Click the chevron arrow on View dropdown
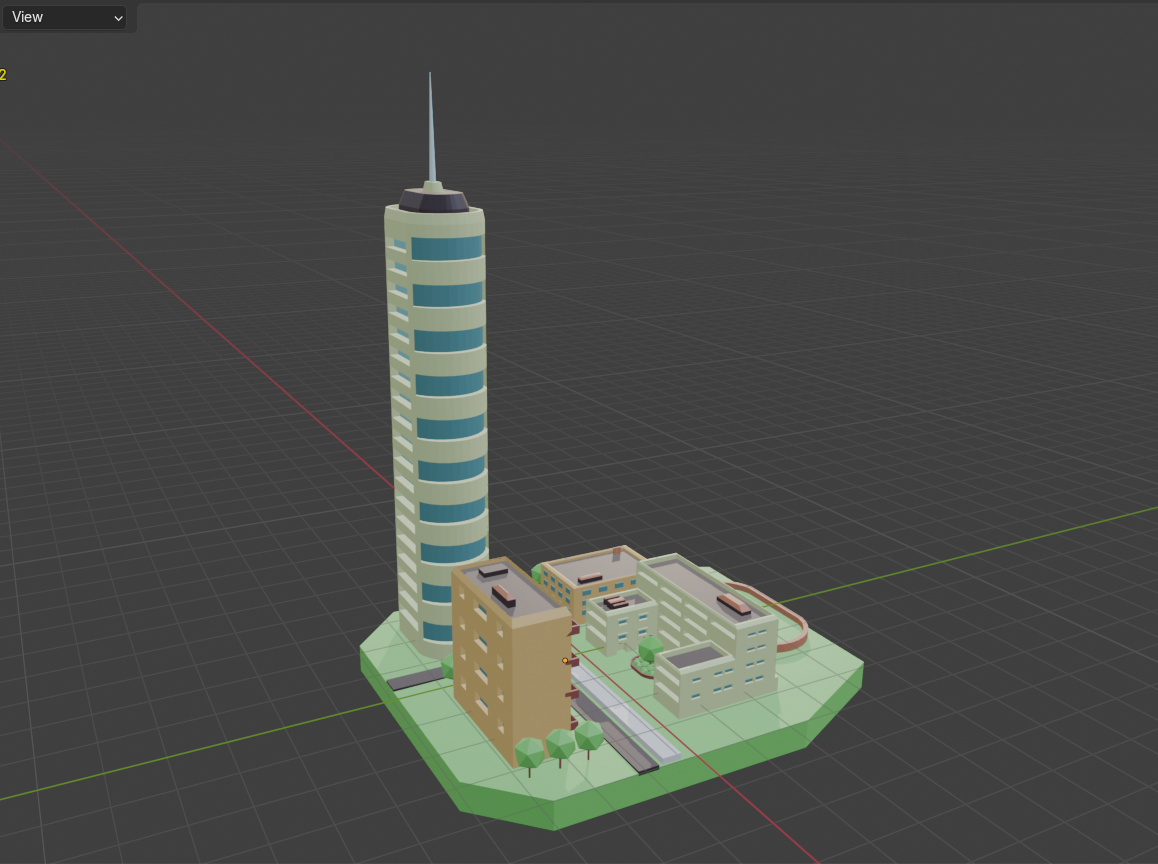1158x864 pixels. (x=118, y=18)
